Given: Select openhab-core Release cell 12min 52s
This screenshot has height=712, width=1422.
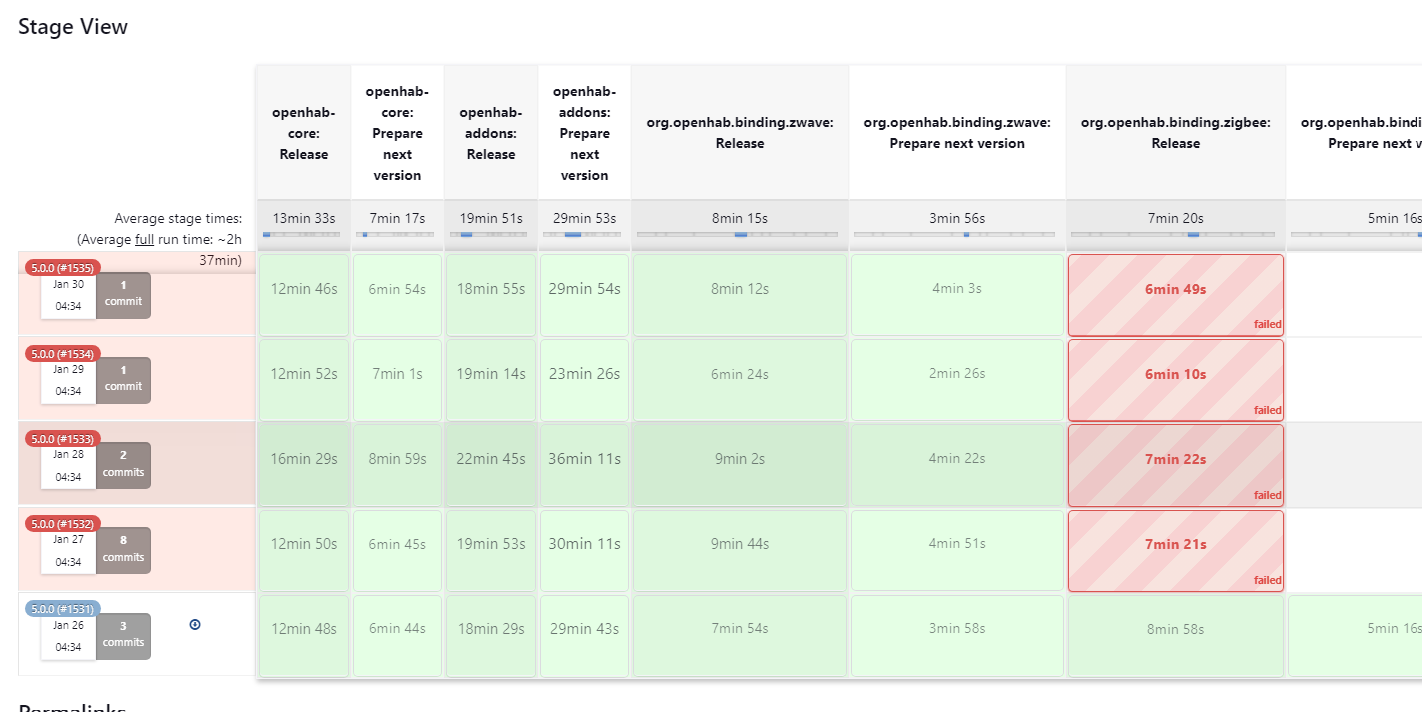Looking at the screenshot, I should [x=304, y=380].
